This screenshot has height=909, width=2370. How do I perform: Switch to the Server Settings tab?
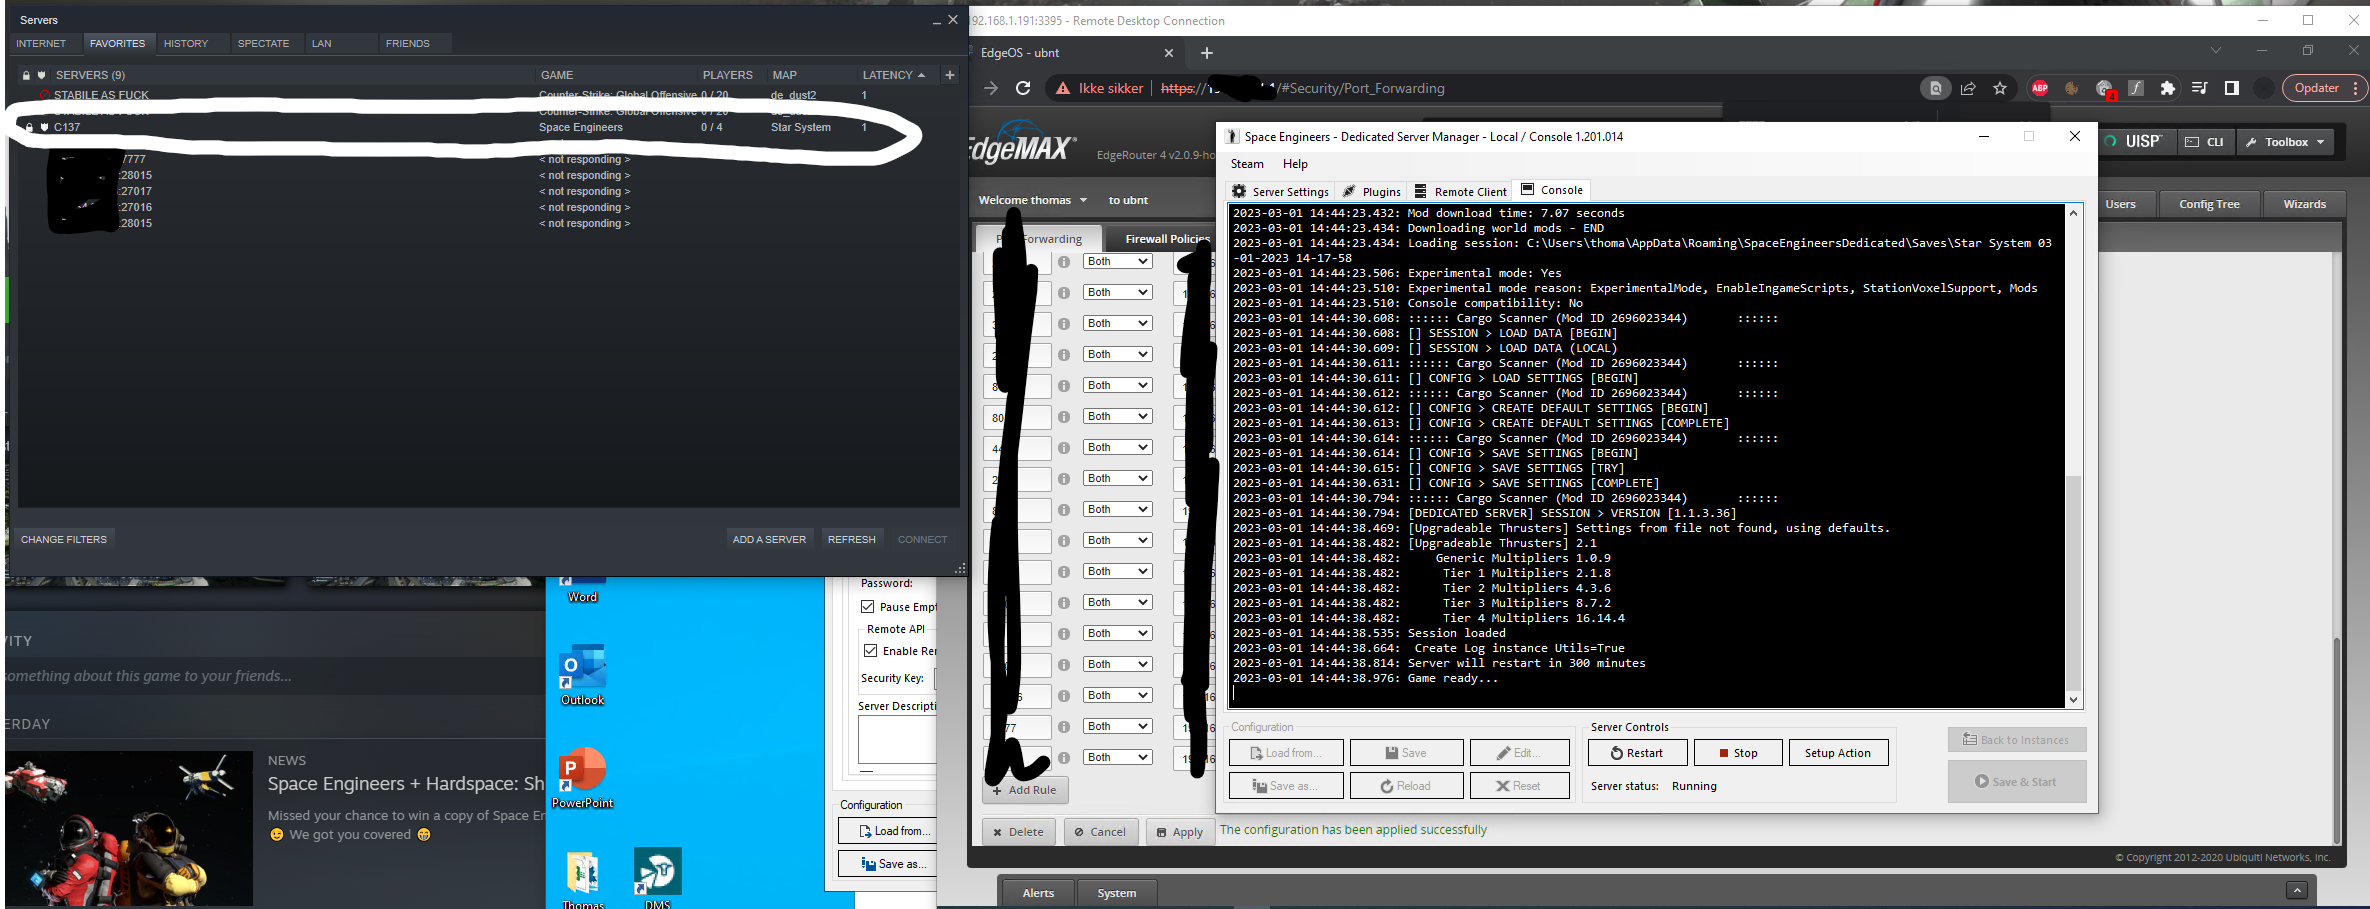tap(1281, 191)
